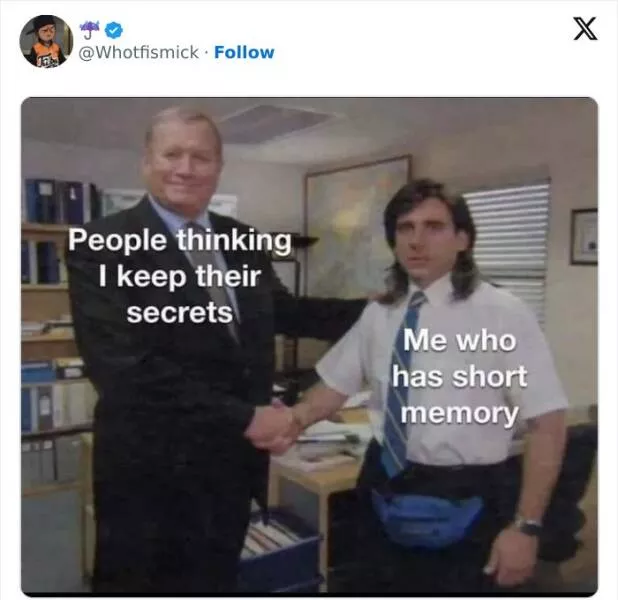618x600 pixels.
Task: Click the small framed picture on right wall
Action: (584, 237)
